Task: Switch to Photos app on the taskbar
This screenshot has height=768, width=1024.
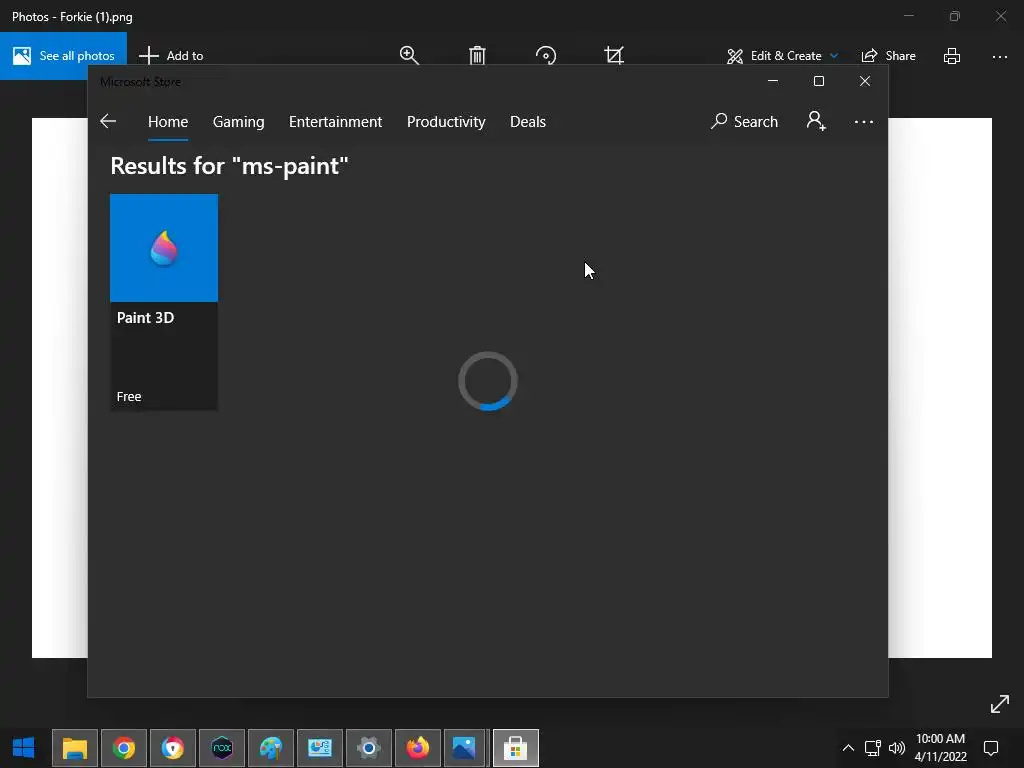Action: coord(464,748)
